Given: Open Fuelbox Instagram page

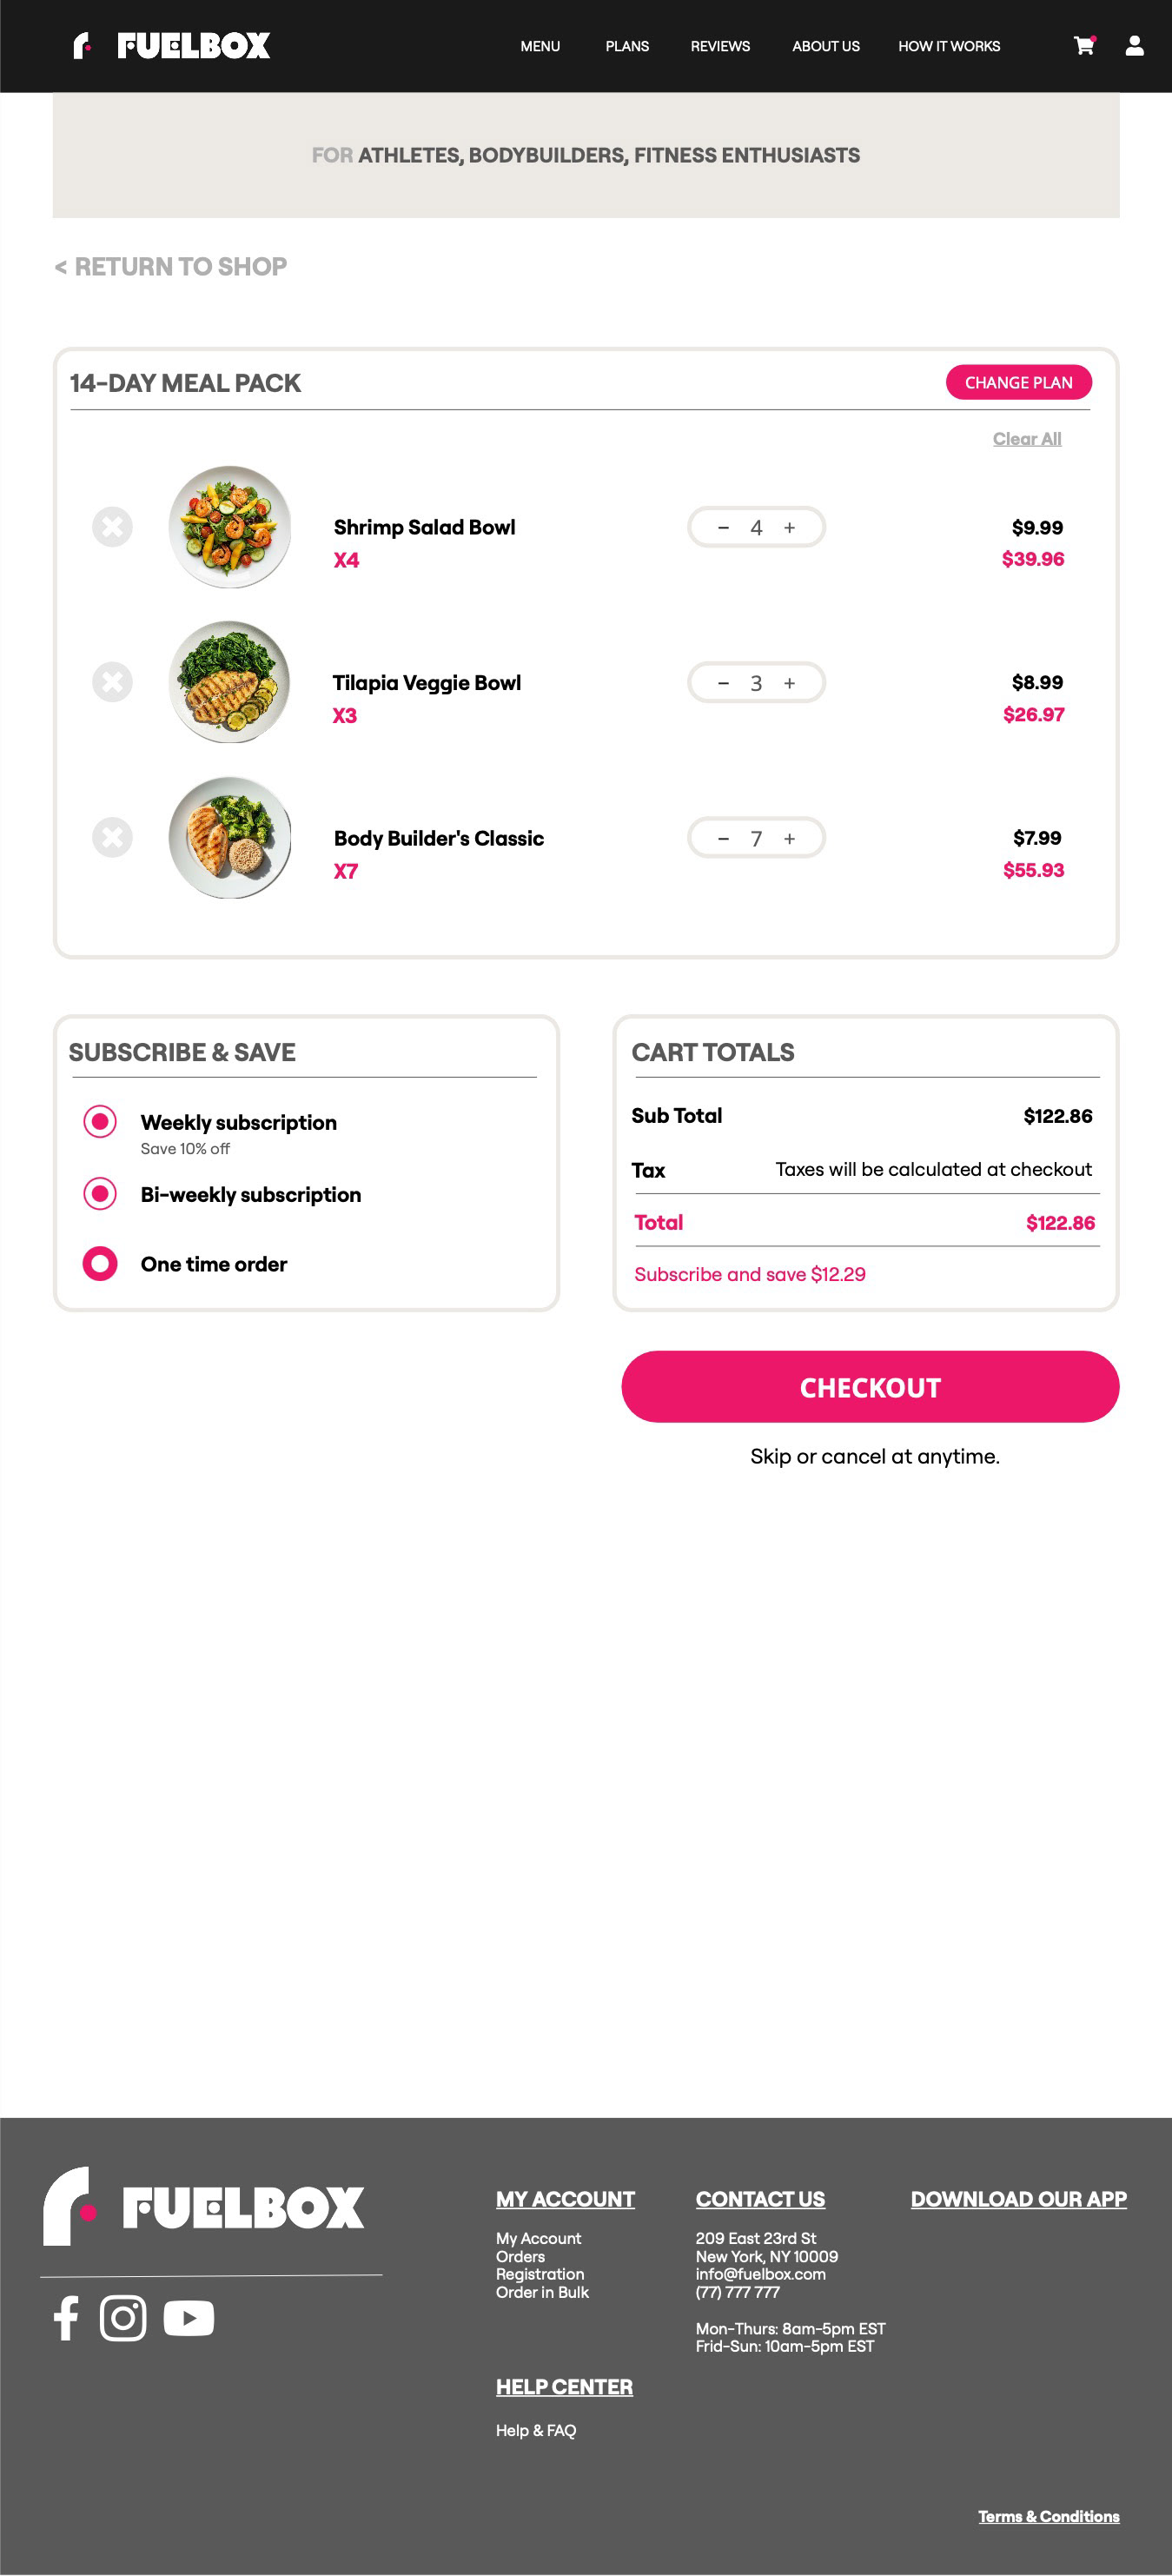Looking at the screenshot, I should (x=123, y=2318).
